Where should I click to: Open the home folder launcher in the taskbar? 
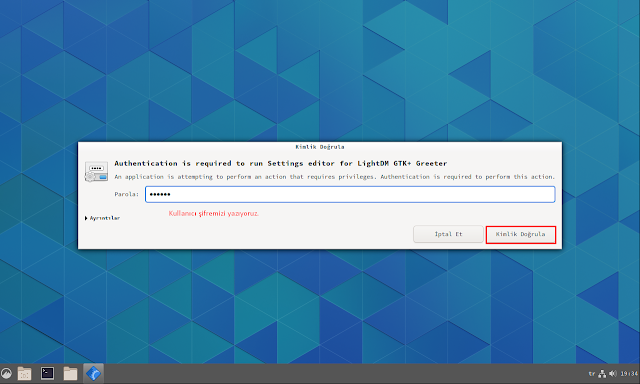point(24,373)
